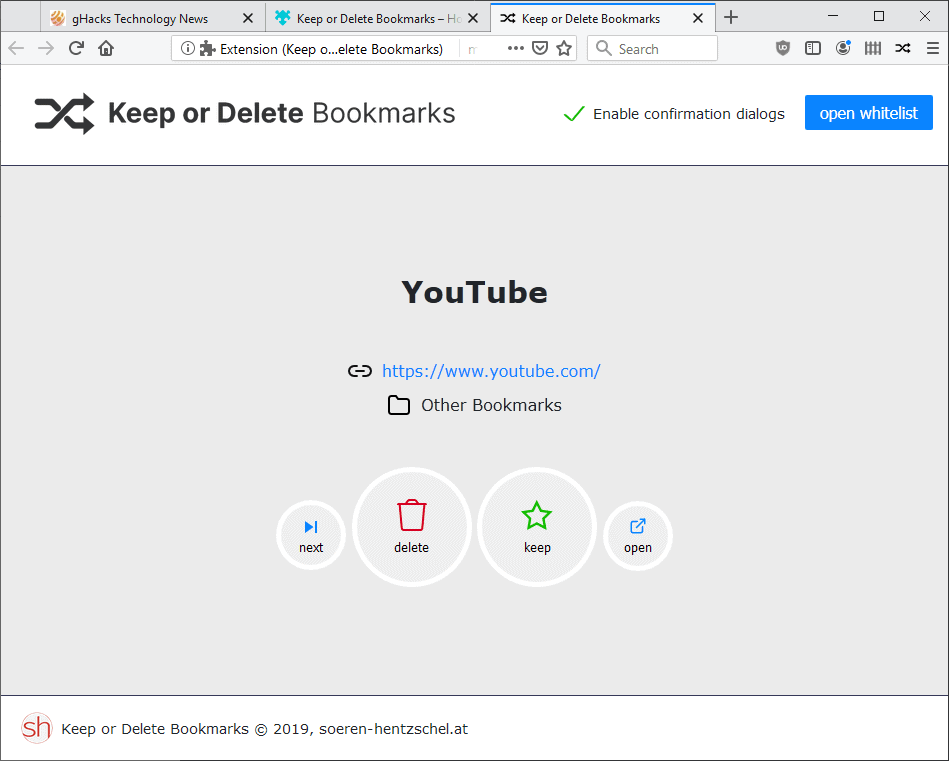
Task: Open a new tab with plus button
Action: click(731, 18)
